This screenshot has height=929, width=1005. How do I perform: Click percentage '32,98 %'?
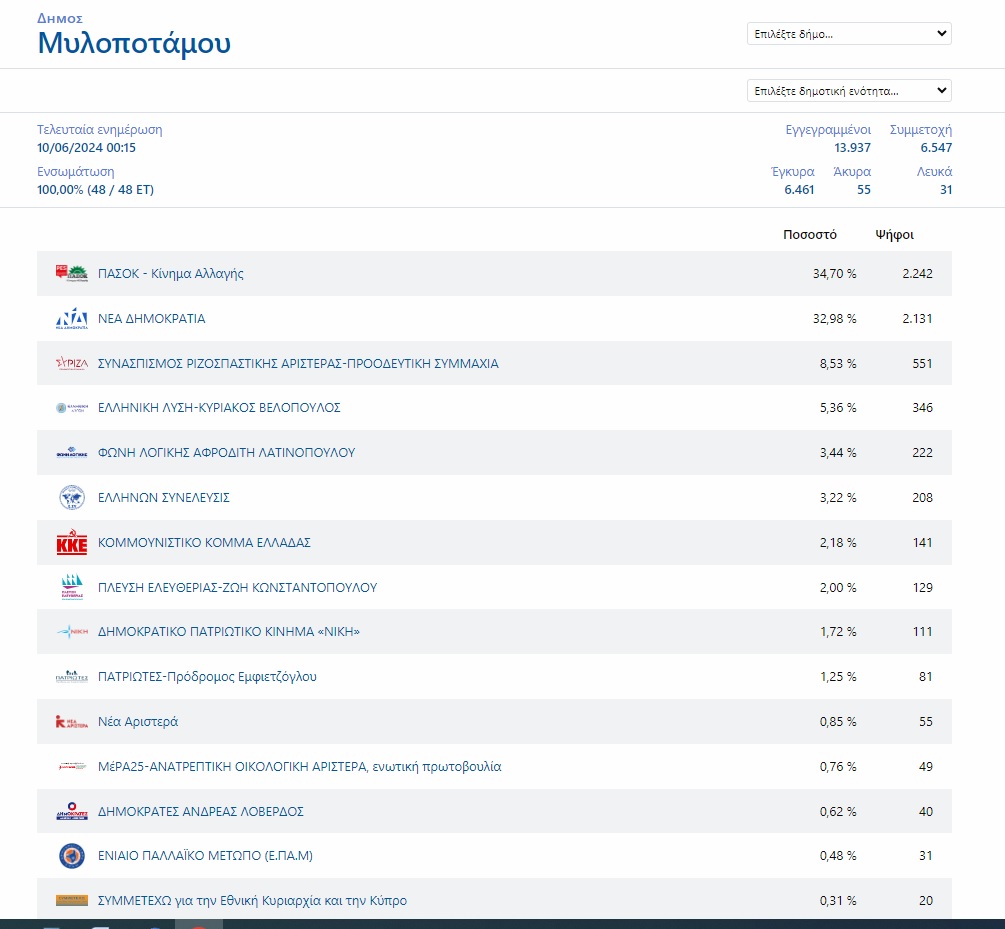(835, 318)
